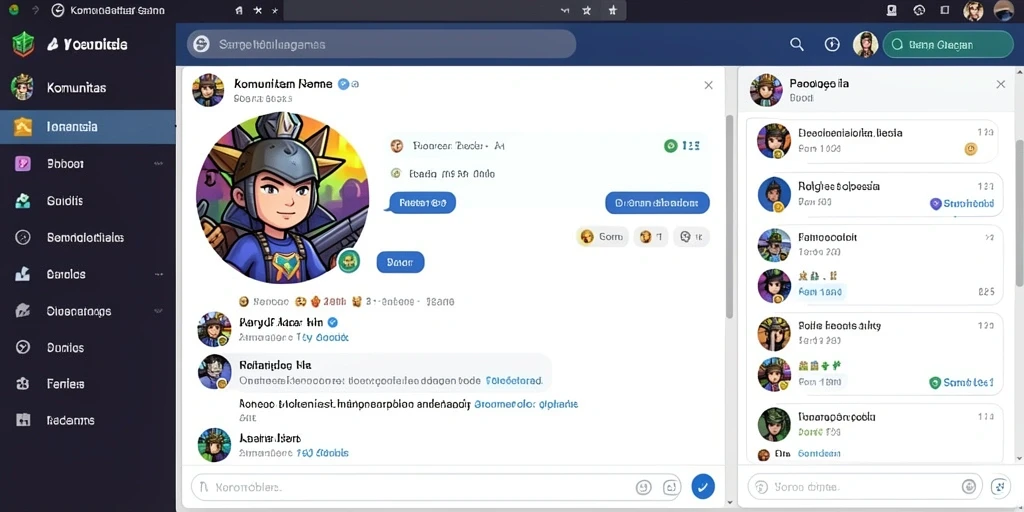The width and height of the screenshot is (1024, 512).
Task: Click the blue checkmark send button
Action: [x=703, y=487]
